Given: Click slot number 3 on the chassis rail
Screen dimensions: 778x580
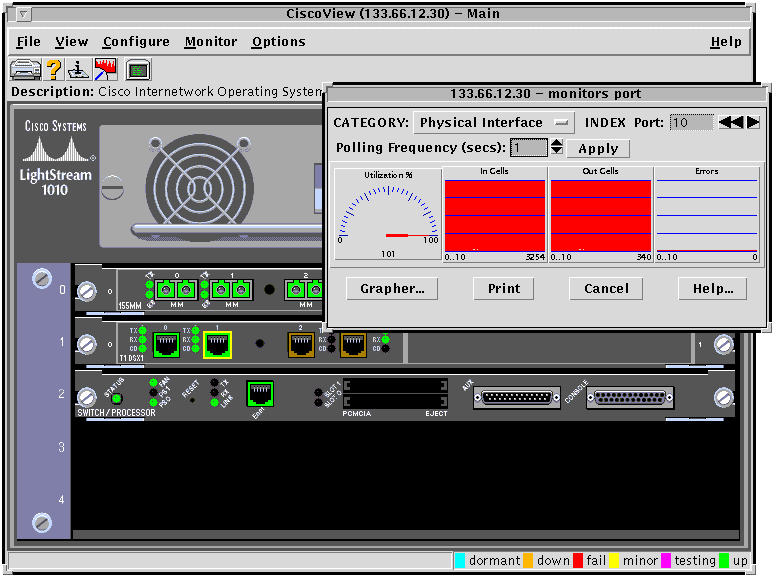Looking at the screenshot, I should (x=61, y=447).
